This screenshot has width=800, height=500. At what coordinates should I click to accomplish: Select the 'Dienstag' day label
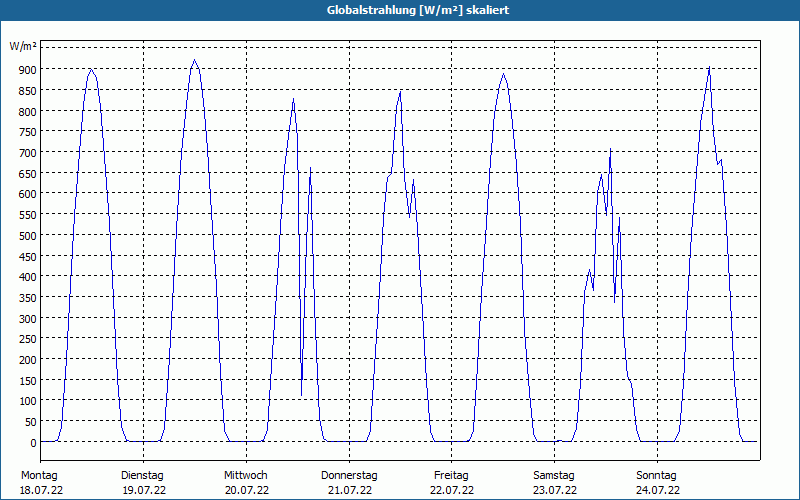coord(142,476)
